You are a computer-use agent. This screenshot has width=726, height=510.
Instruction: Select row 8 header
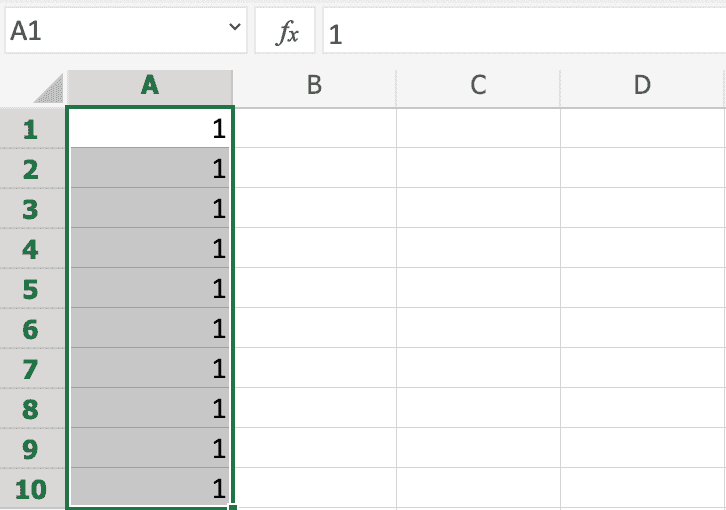click(31, 409)
